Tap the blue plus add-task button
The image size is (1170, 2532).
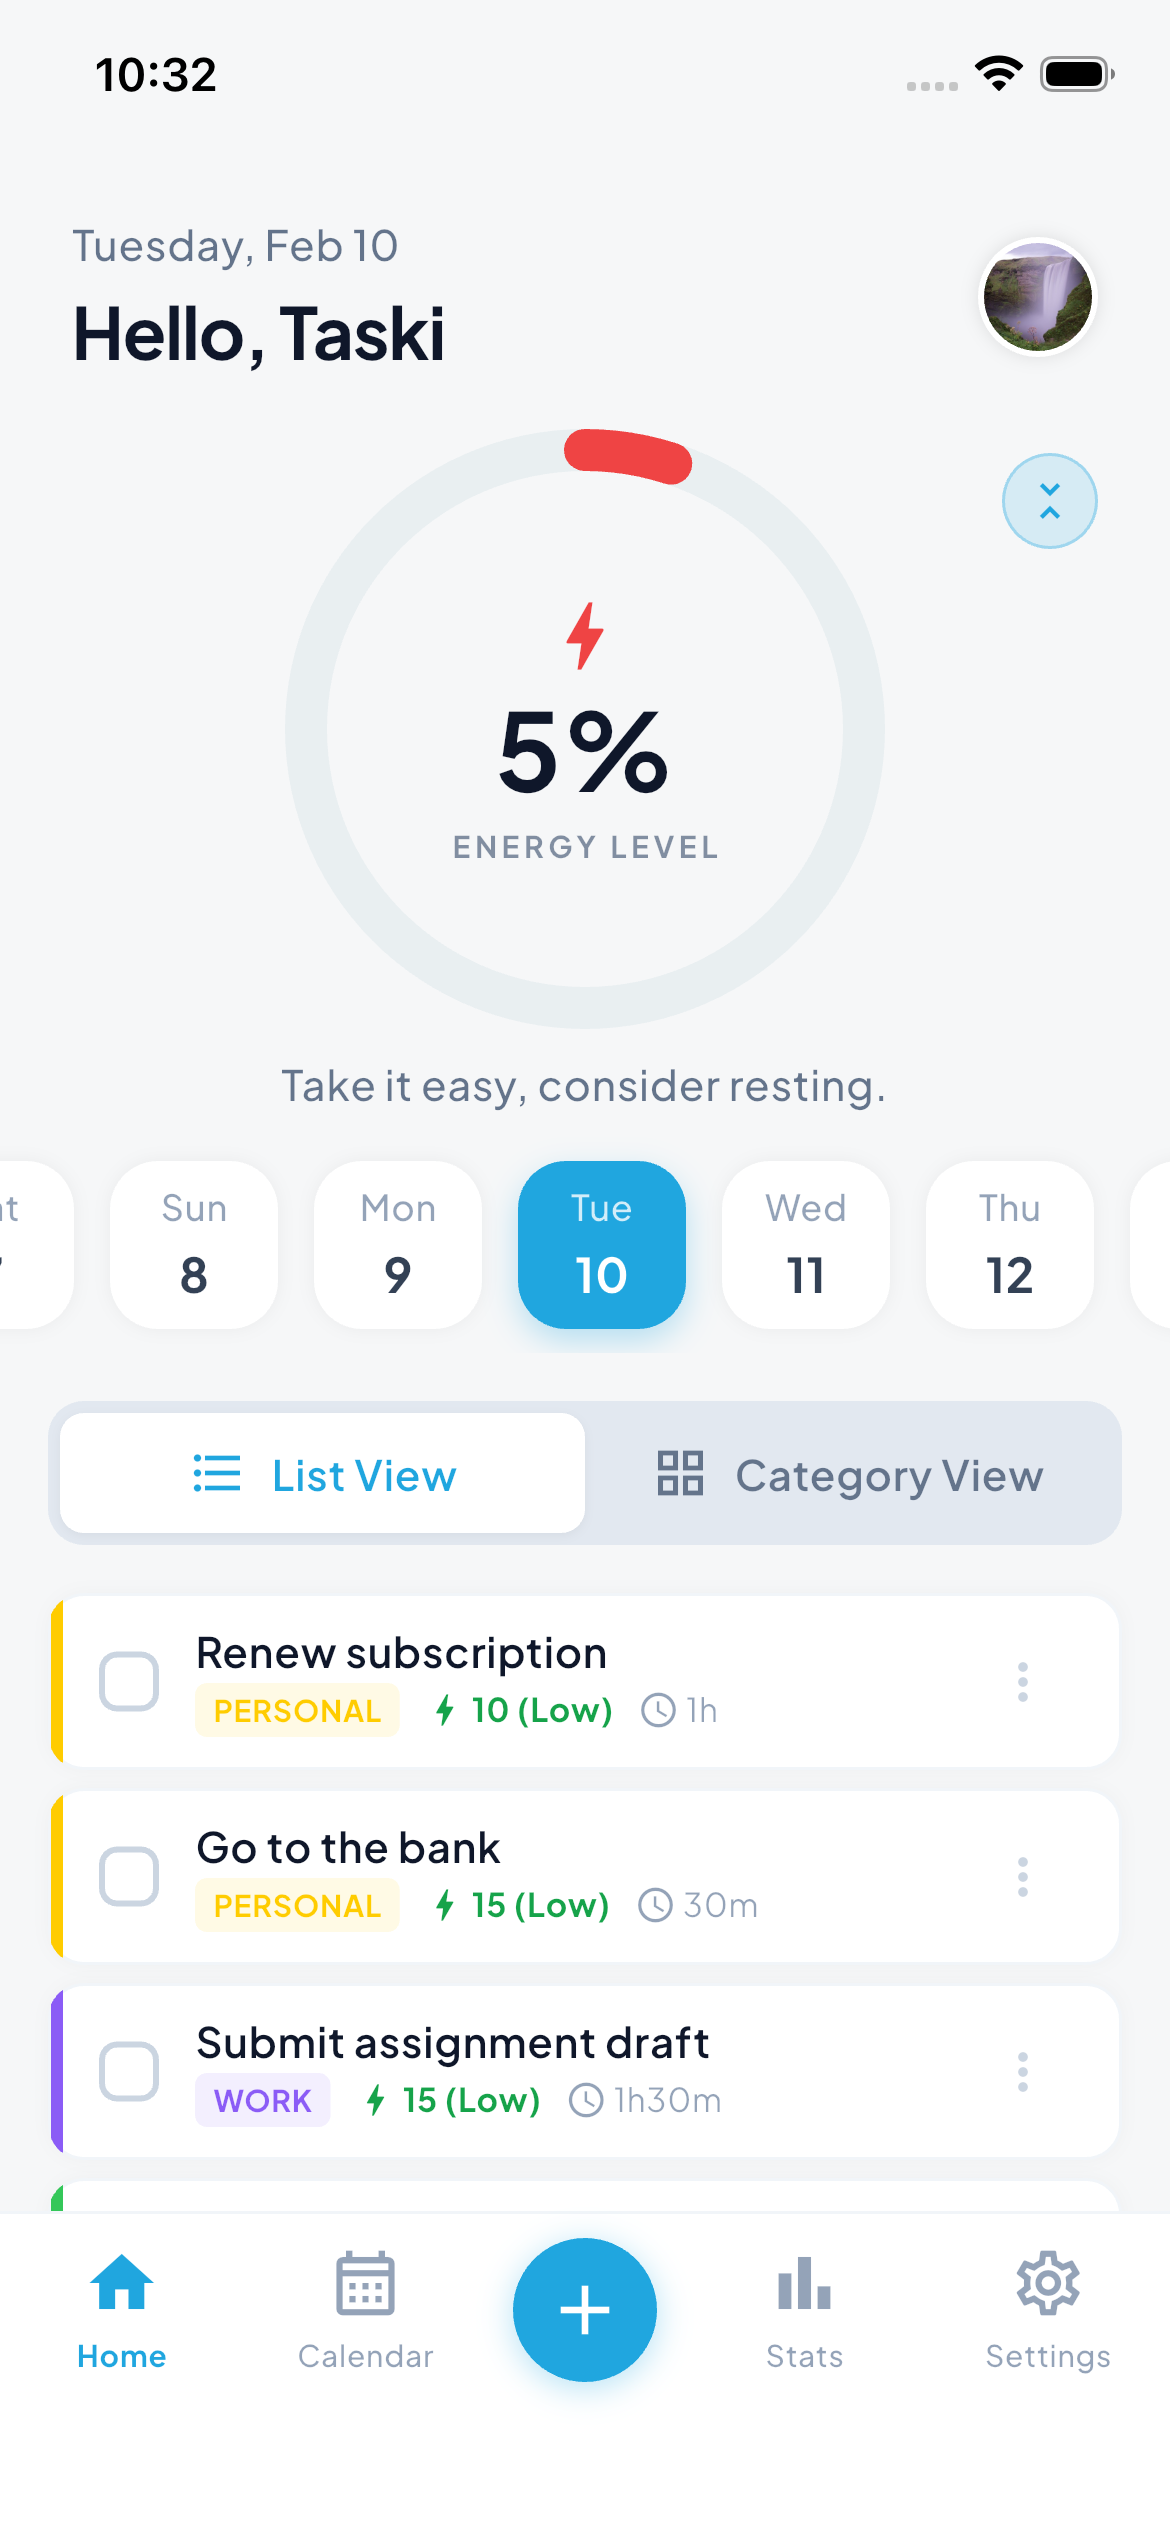[585, 2310]
